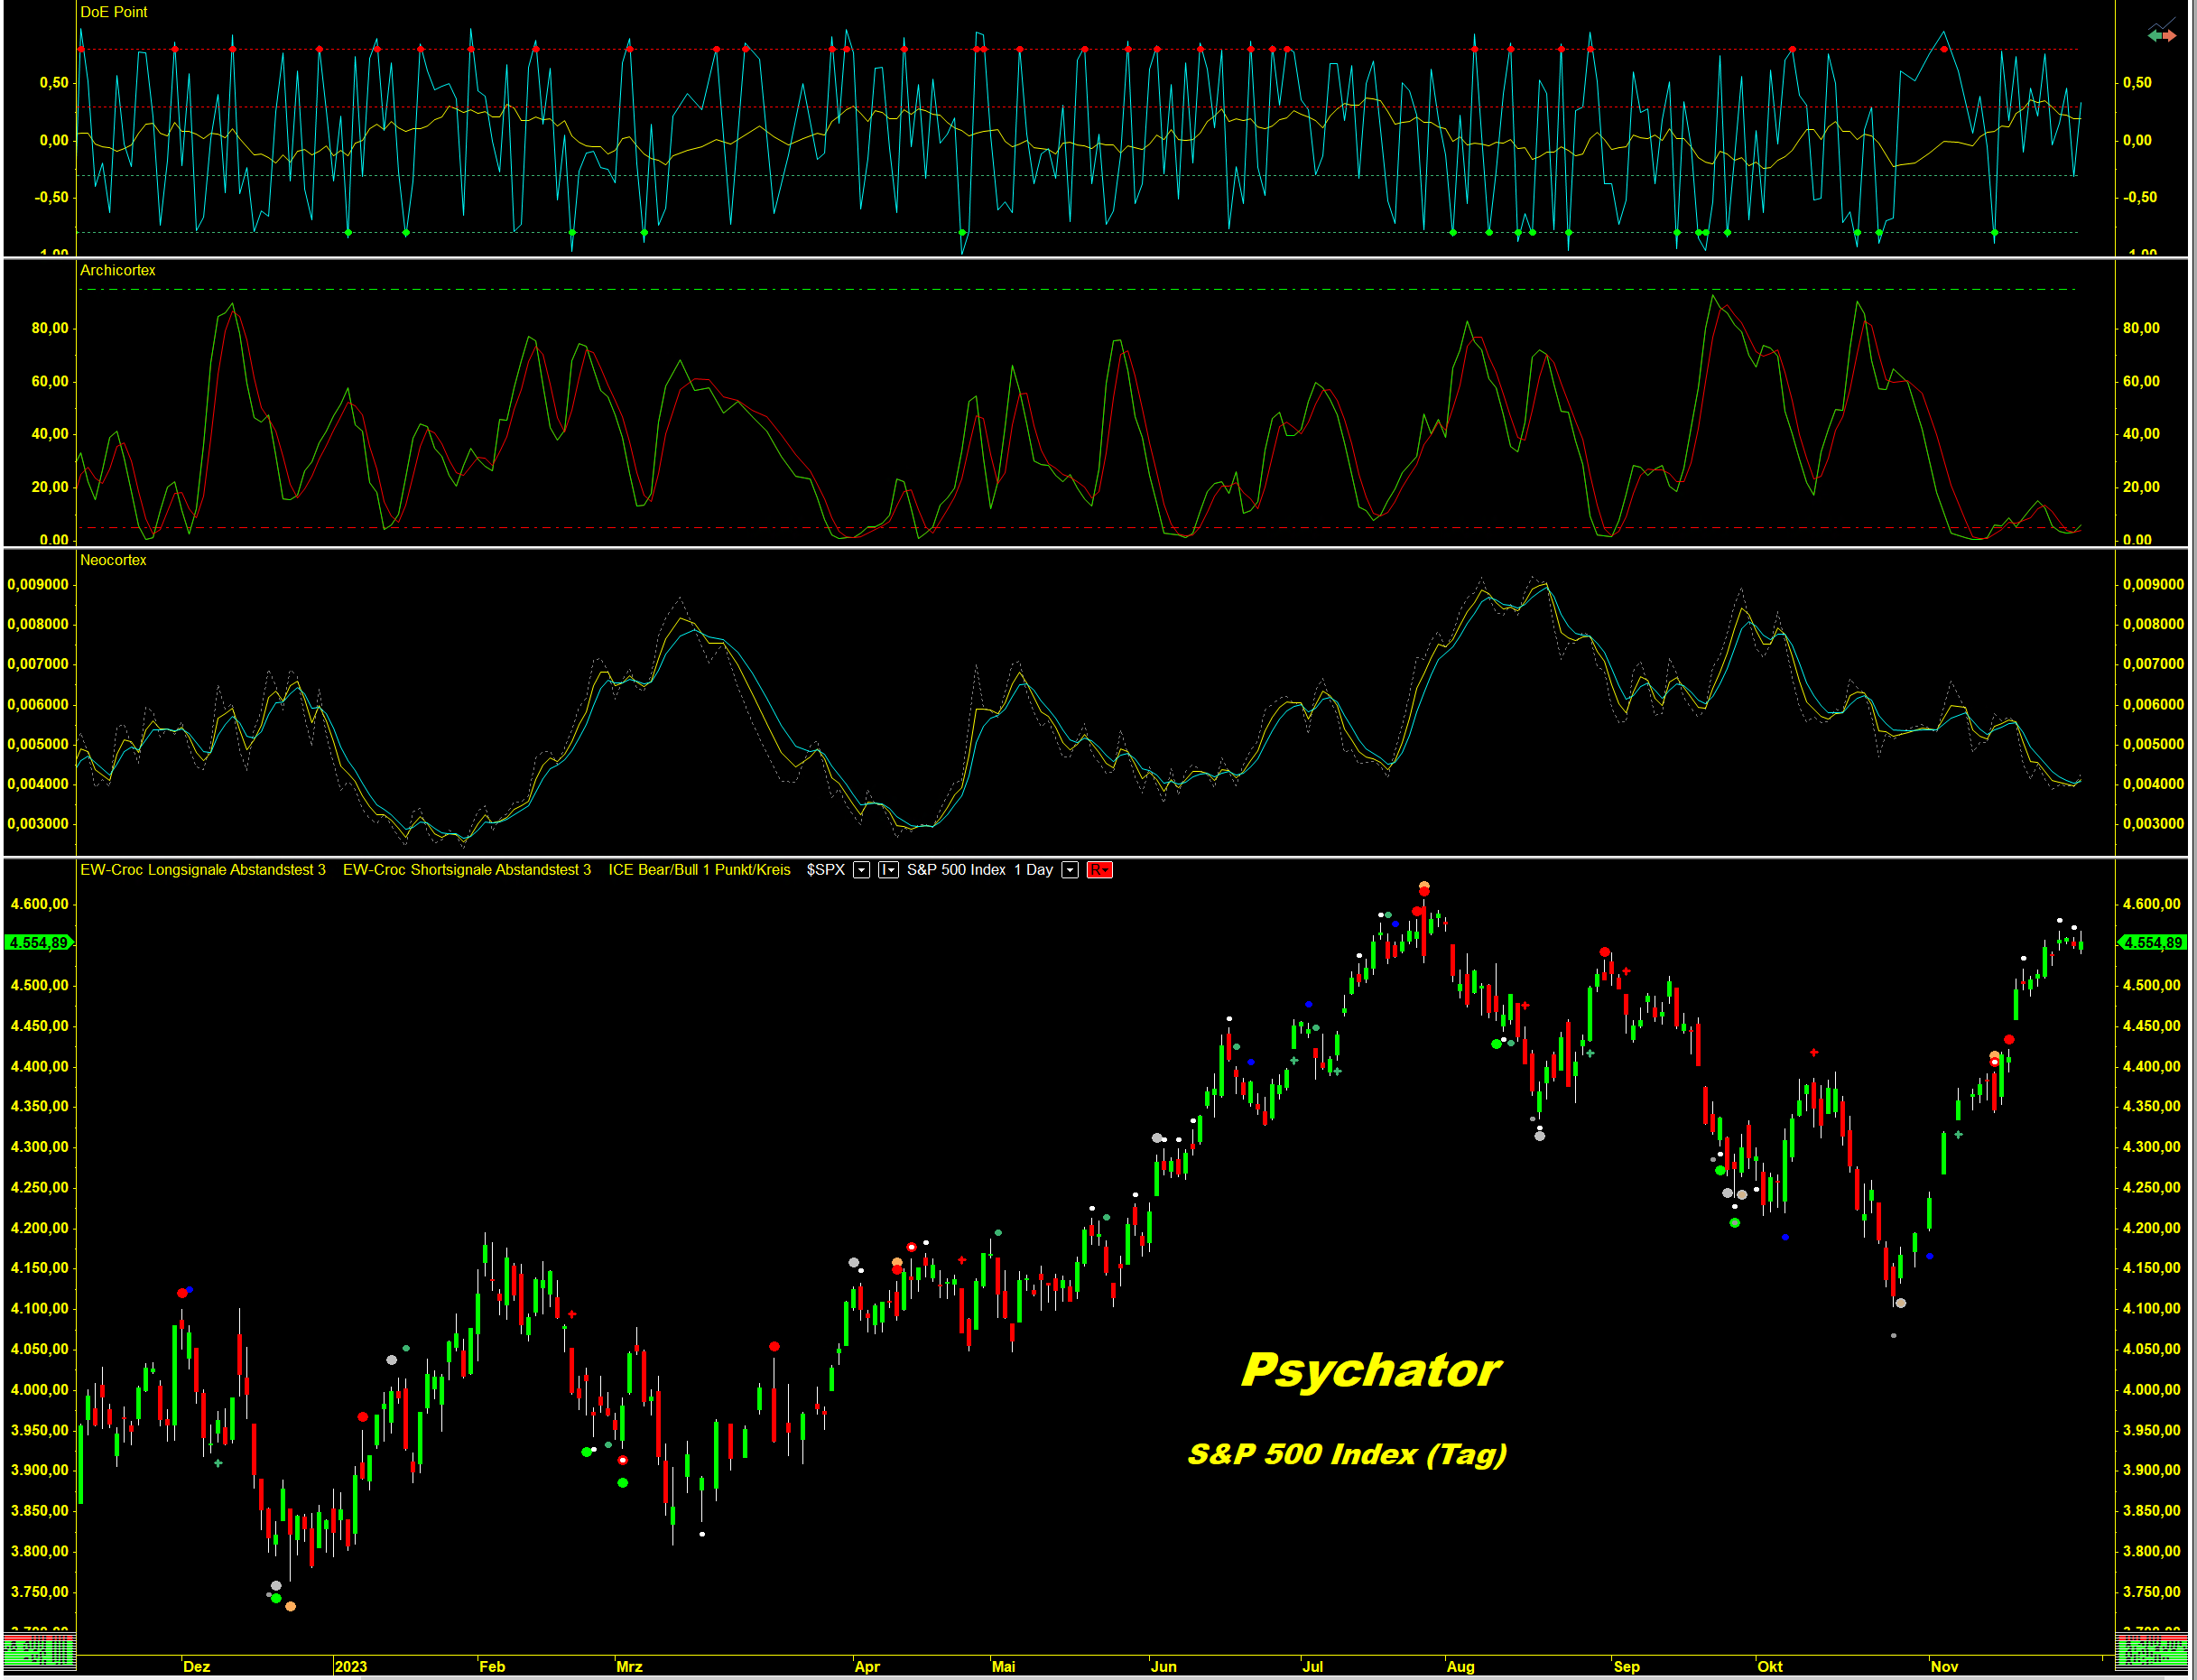Click the S&P 500 Index (Tag) caption

click(x=1346, y=1454)
